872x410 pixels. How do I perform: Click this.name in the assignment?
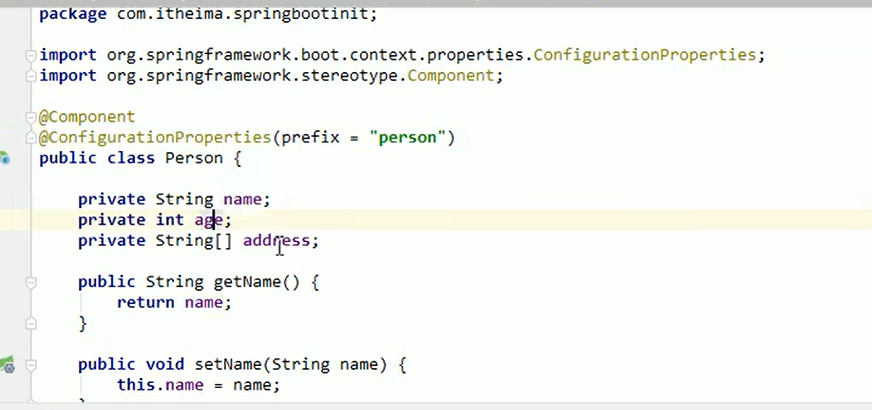[160, 385]
